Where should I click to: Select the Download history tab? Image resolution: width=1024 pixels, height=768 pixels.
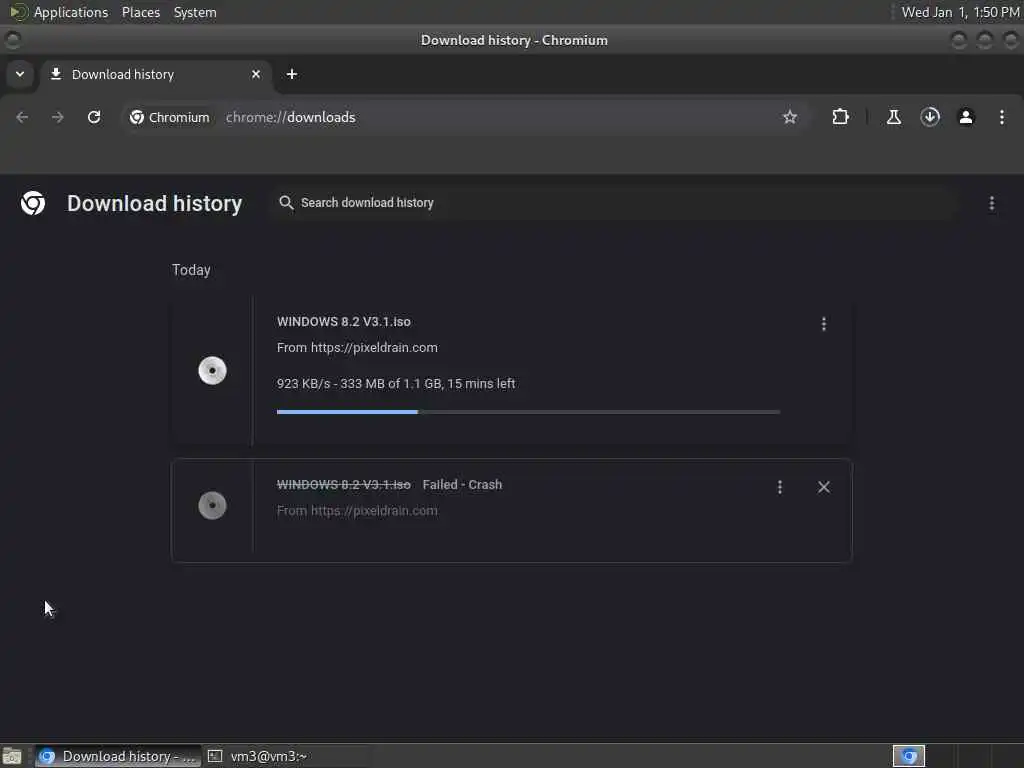coord(154,74)
